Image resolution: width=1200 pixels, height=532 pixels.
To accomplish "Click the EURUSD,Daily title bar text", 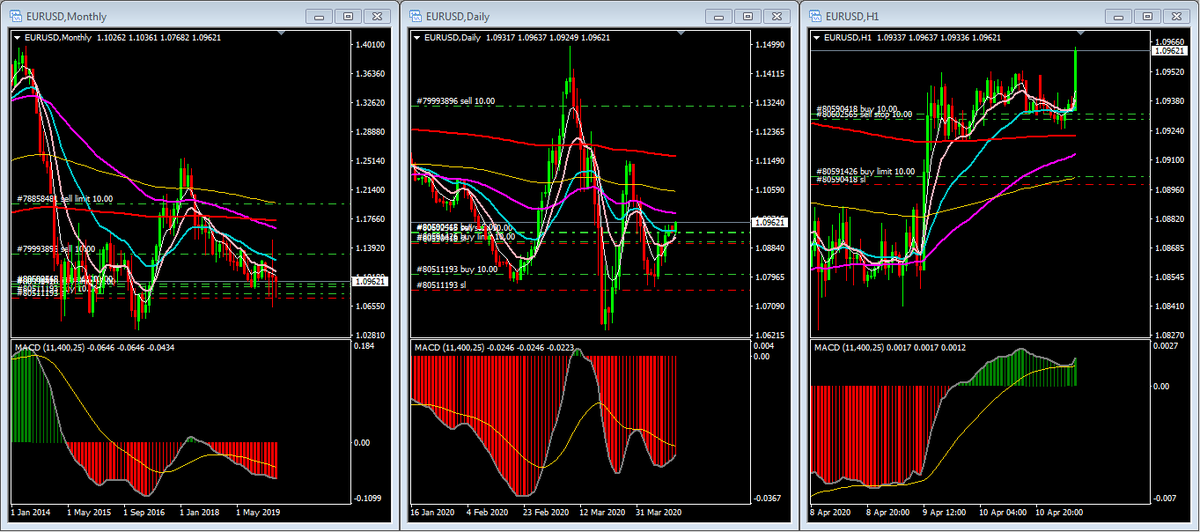I will click(460, 16).
